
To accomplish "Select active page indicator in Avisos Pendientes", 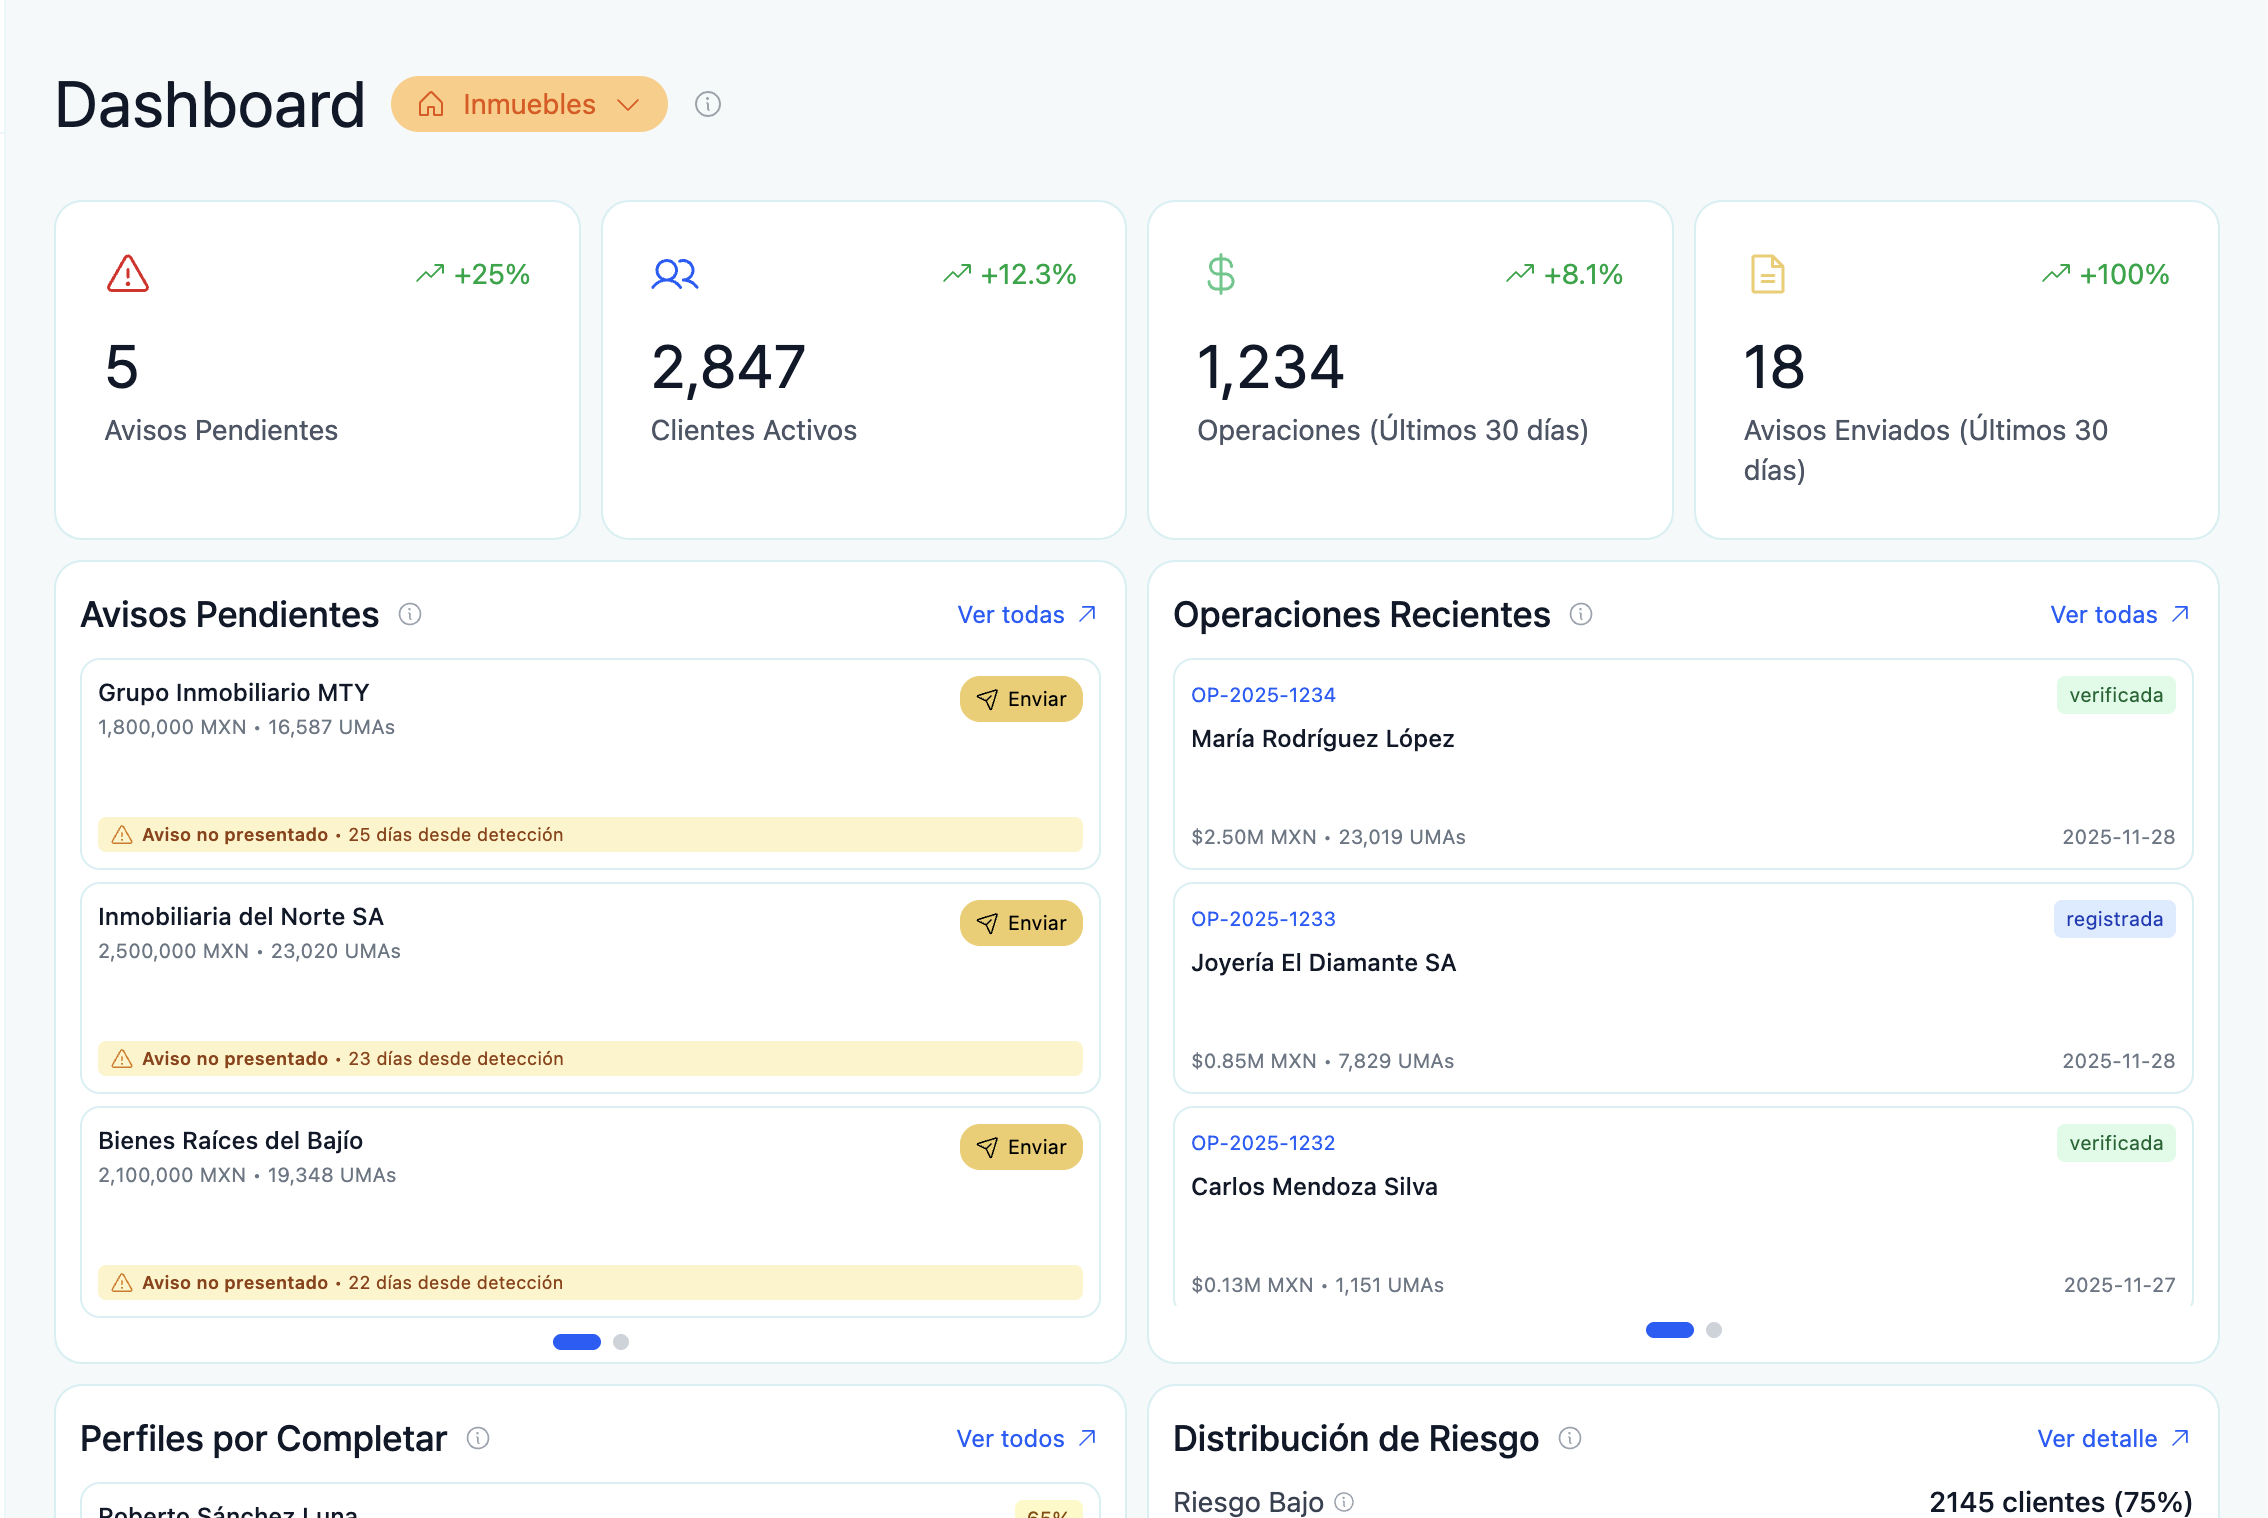I will [x=577, y=1342].
